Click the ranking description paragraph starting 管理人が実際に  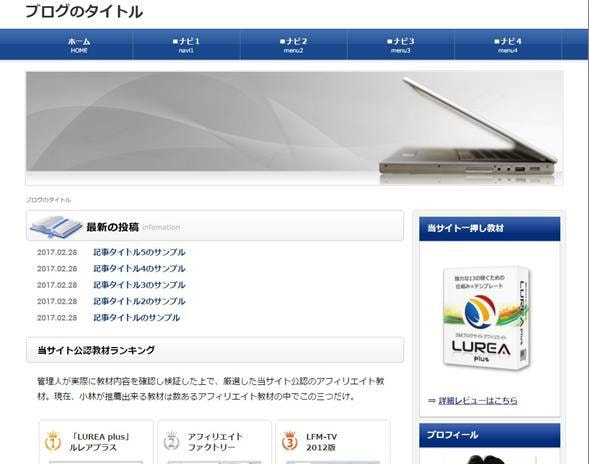(210, 389)
